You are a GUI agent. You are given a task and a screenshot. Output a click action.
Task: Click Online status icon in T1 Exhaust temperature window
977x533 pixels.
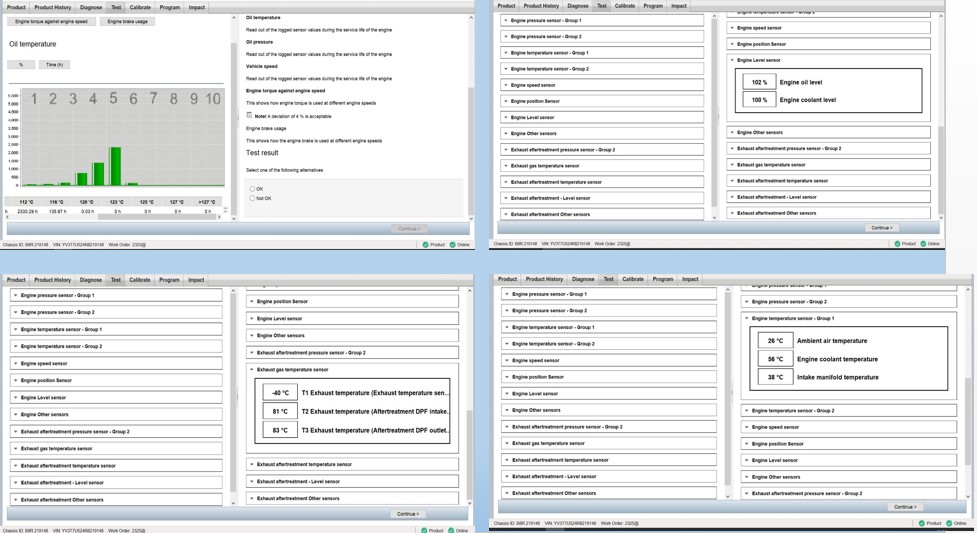451,530
